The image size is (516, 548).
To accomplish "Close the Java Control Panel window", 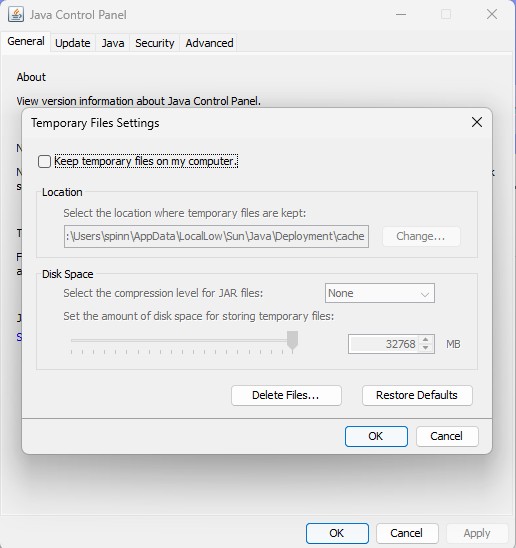I will 492,15.
